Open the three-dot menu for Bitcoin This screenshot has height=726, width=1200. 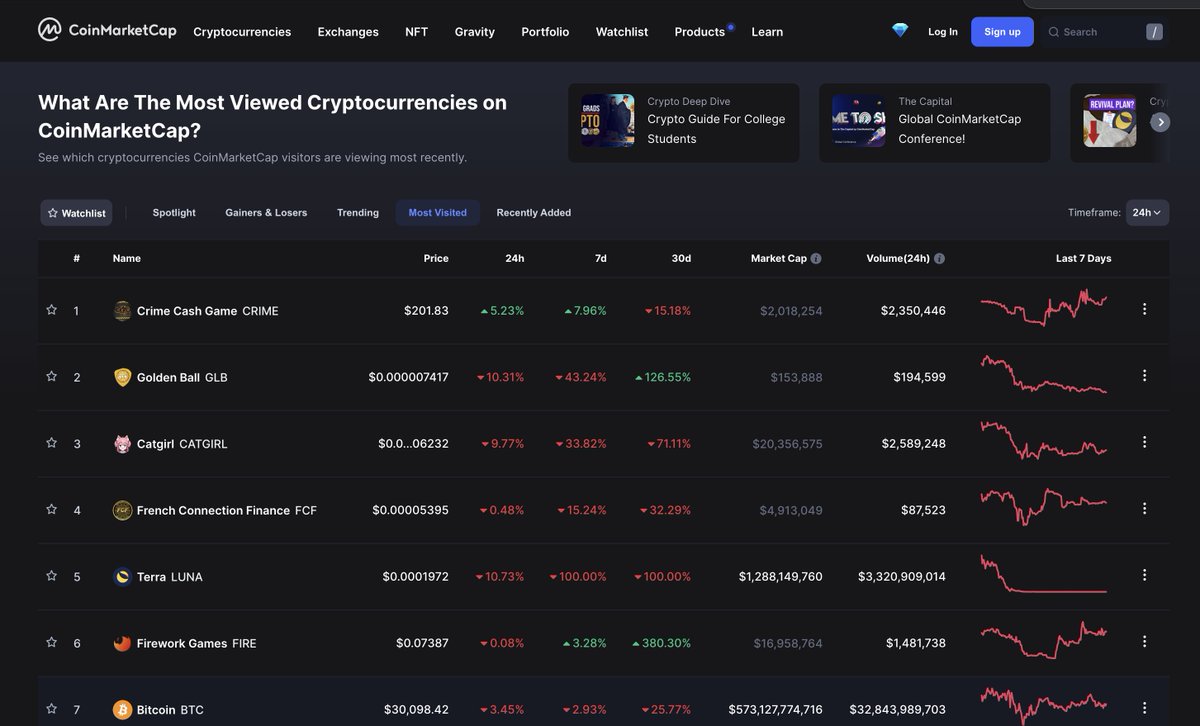pos(1145,708)
